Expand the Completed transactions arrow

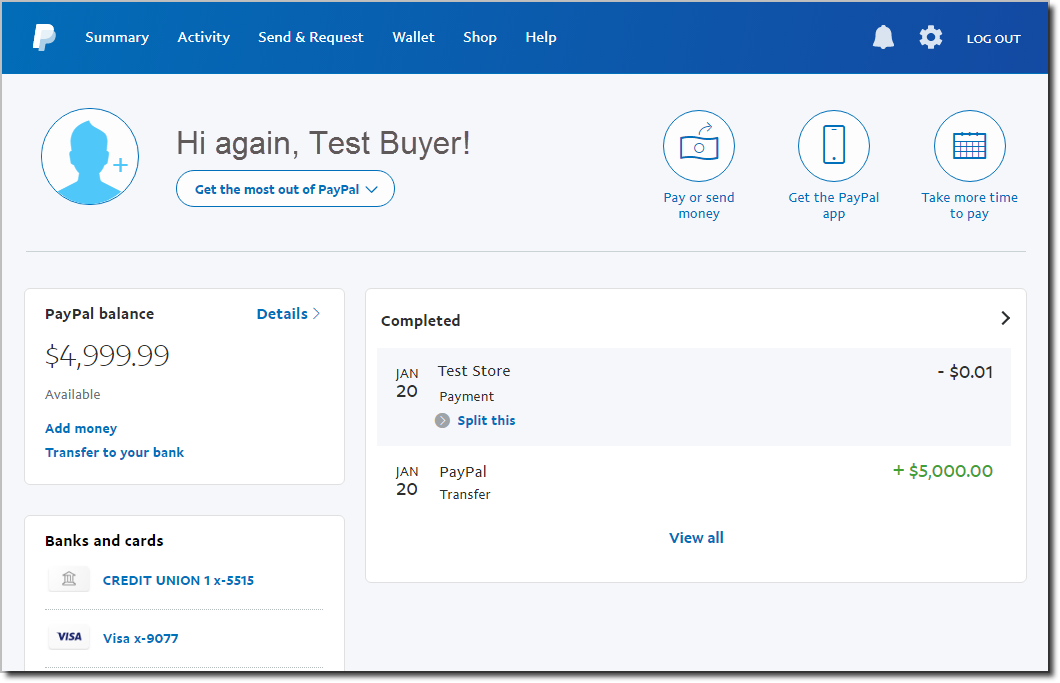coord(1005,318)
